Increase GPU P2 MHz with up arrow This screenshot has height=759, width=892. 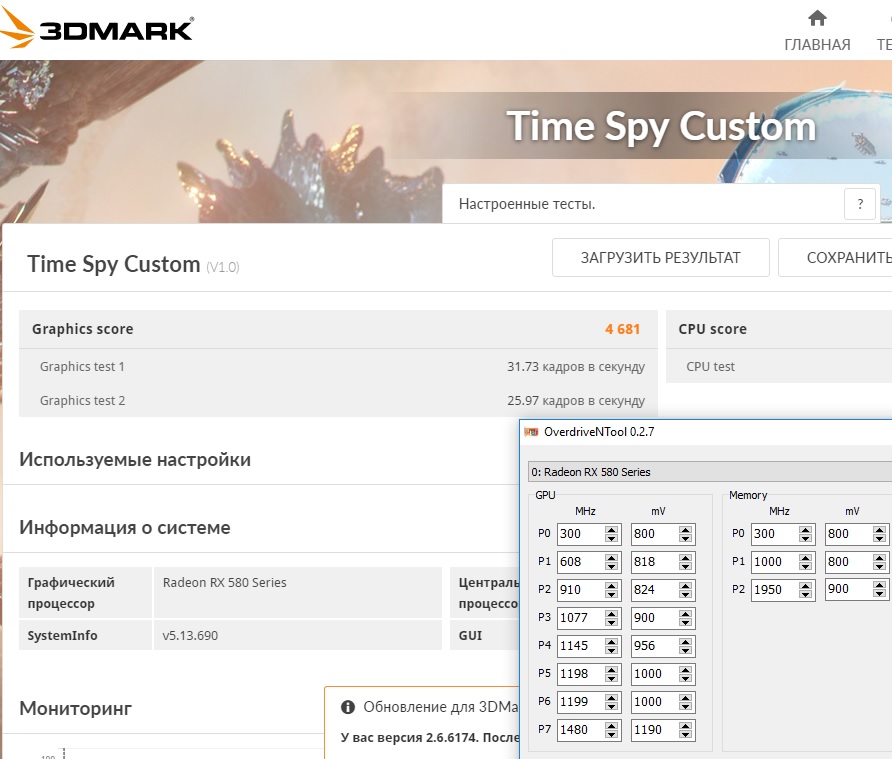point(612,585)
